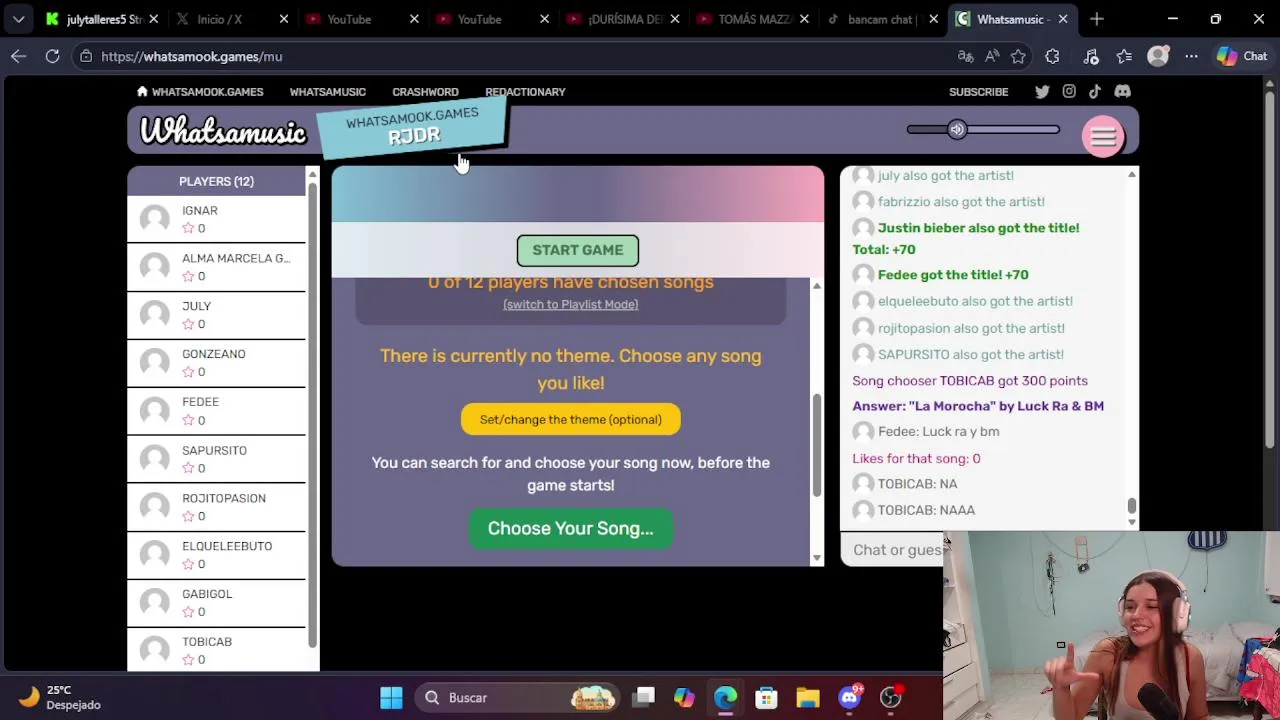The image size is (1280, 720).
Task: Open the favorites list icon
Action: tap(1124, 57)
